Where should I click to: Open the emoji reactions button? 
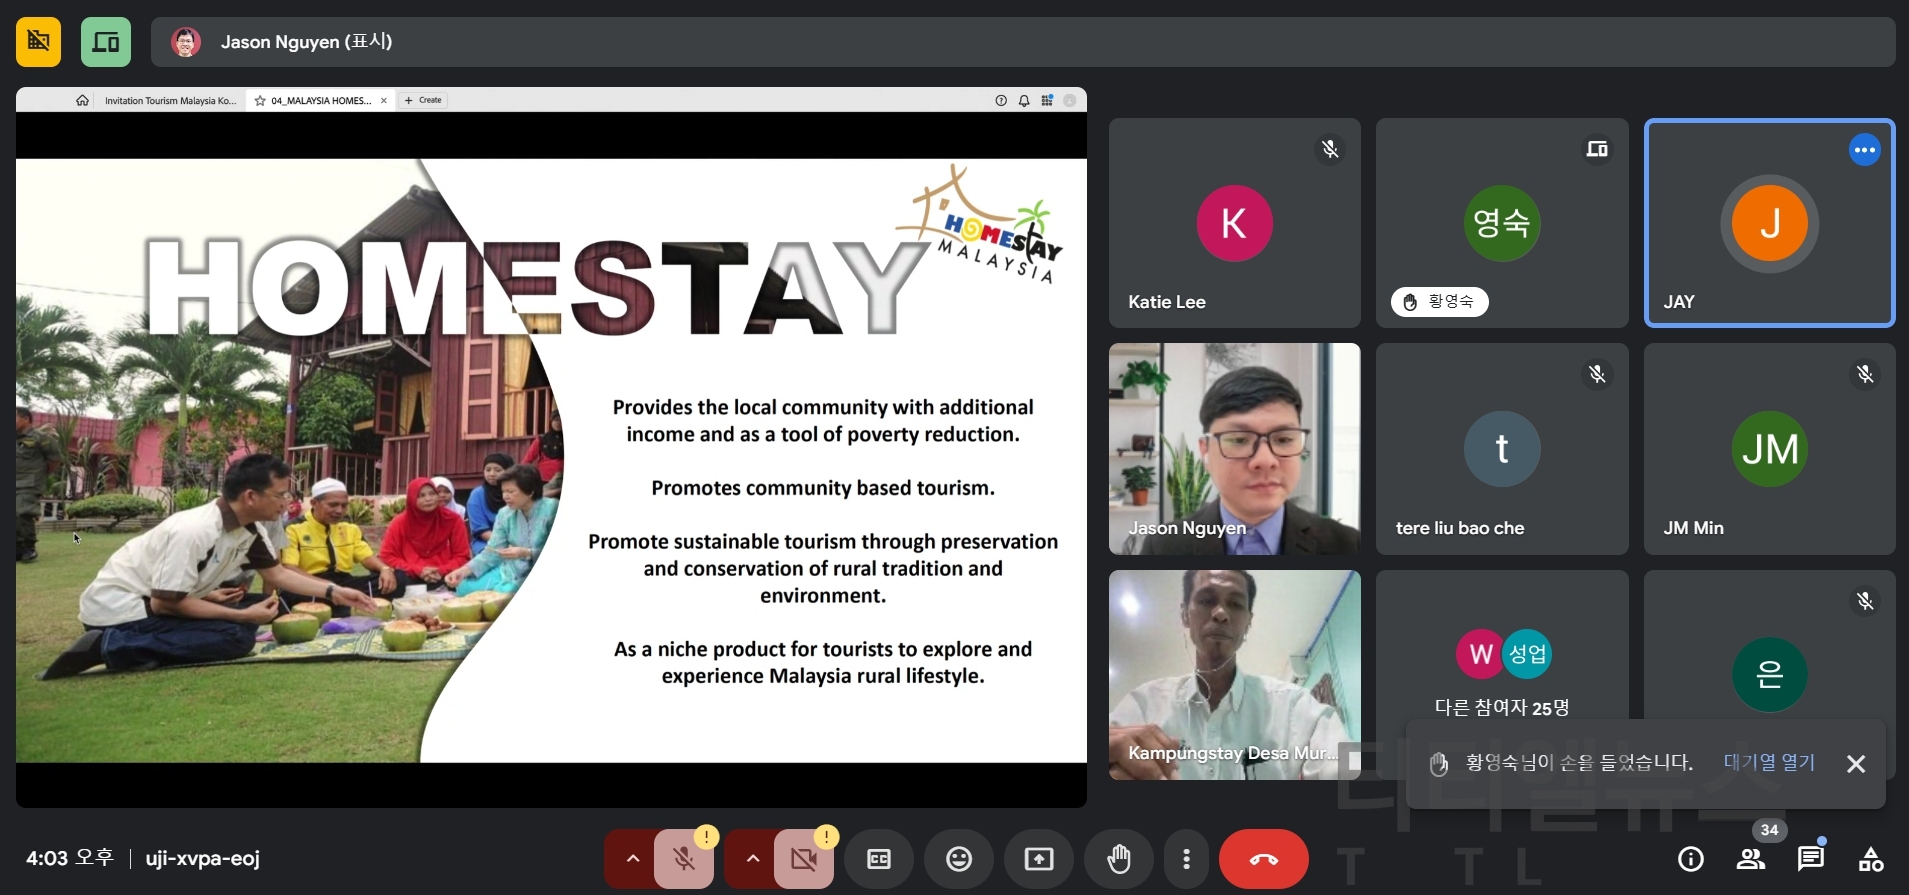tap(959, 859)
